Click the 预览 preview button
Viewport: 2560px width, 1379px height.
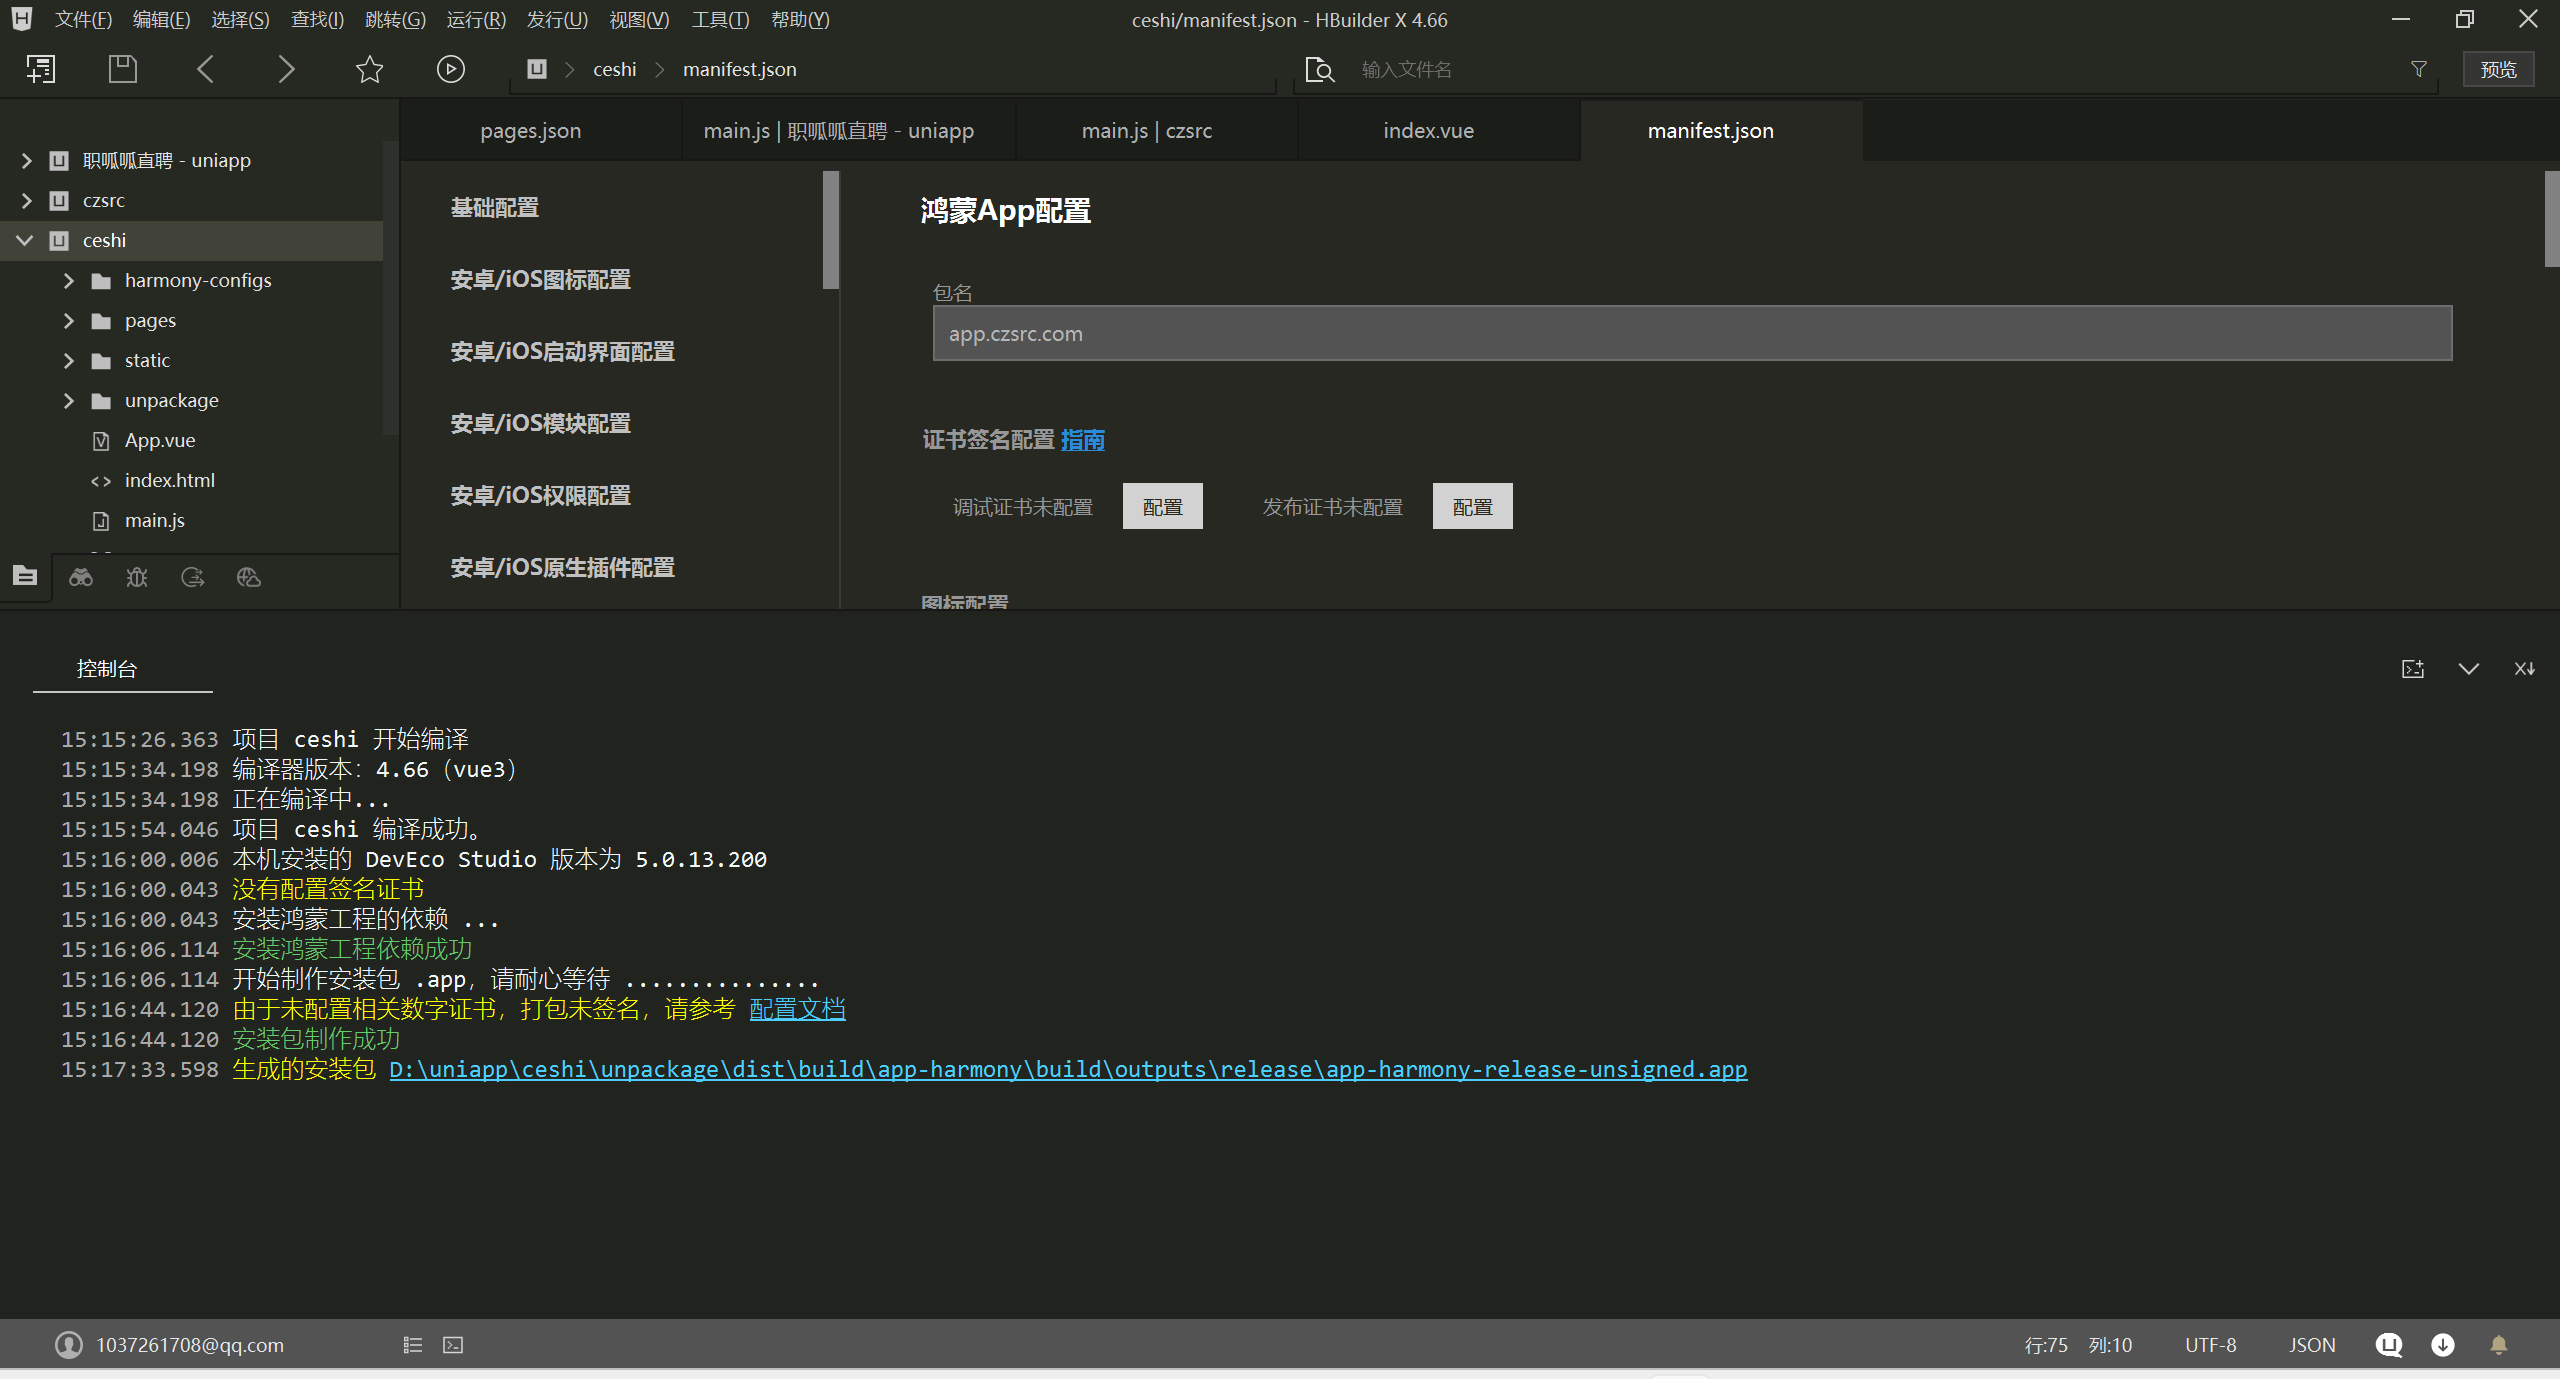coord(2498,69)
